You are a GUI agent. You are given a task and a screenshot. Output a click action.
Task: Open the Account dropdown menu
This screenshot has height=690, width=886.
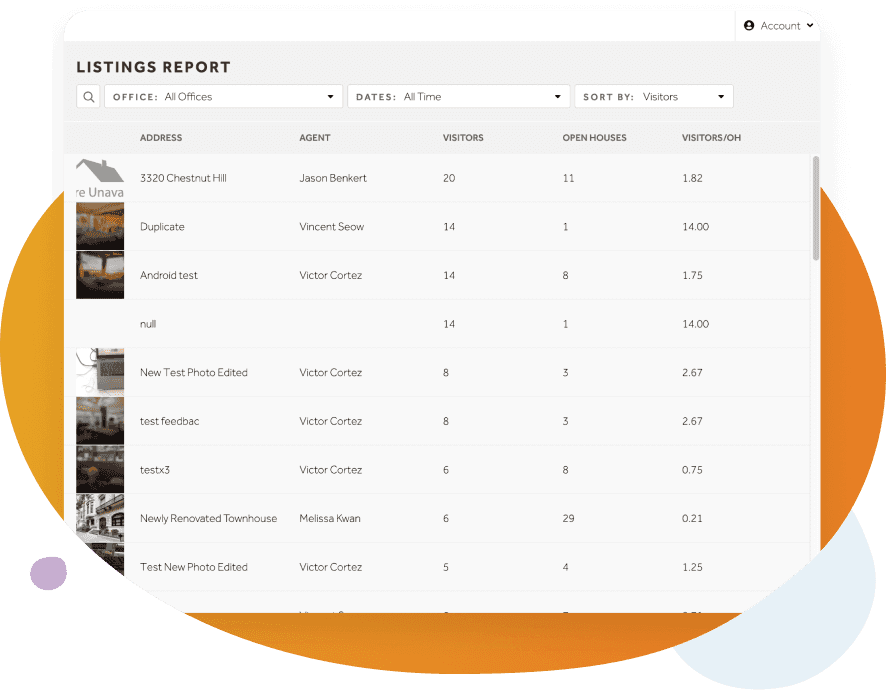coord(780,26)
